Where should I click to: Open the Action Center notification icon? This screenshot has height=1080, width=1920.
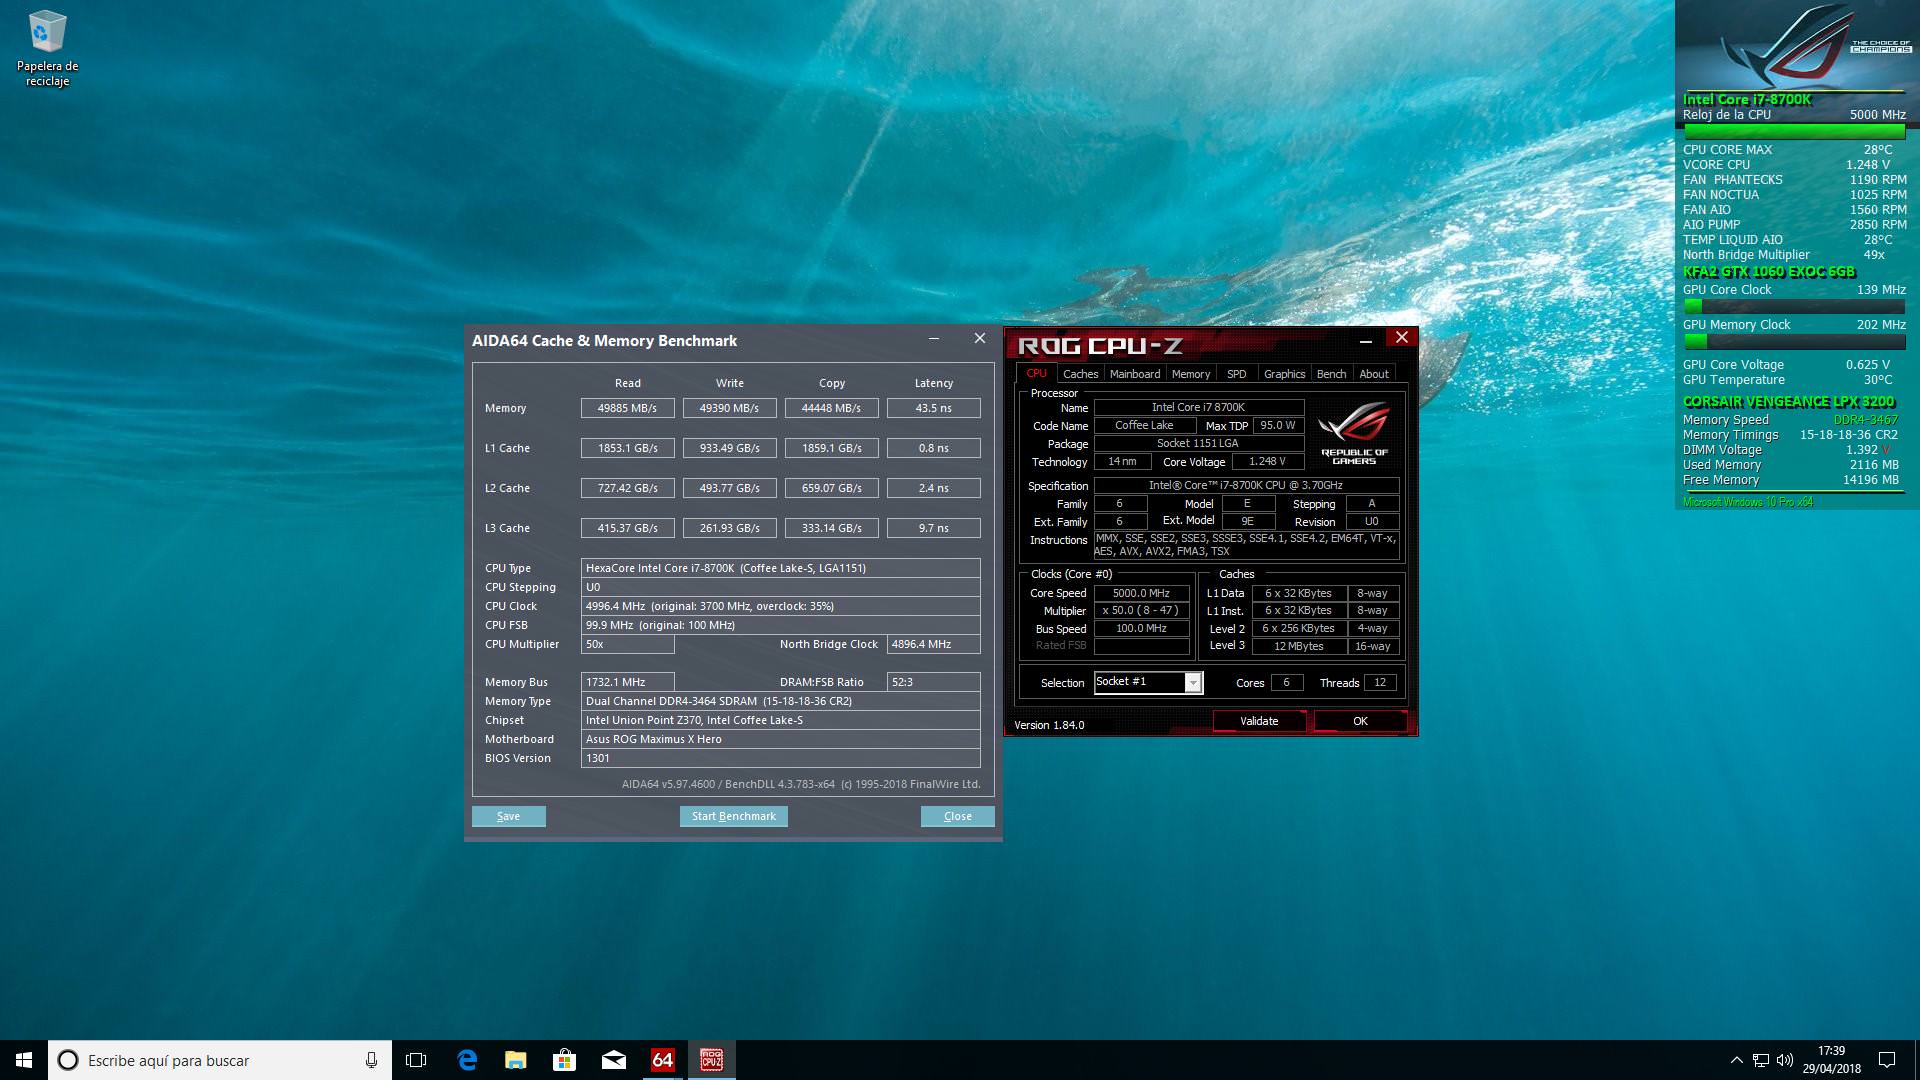(x=1887, y=1060)
